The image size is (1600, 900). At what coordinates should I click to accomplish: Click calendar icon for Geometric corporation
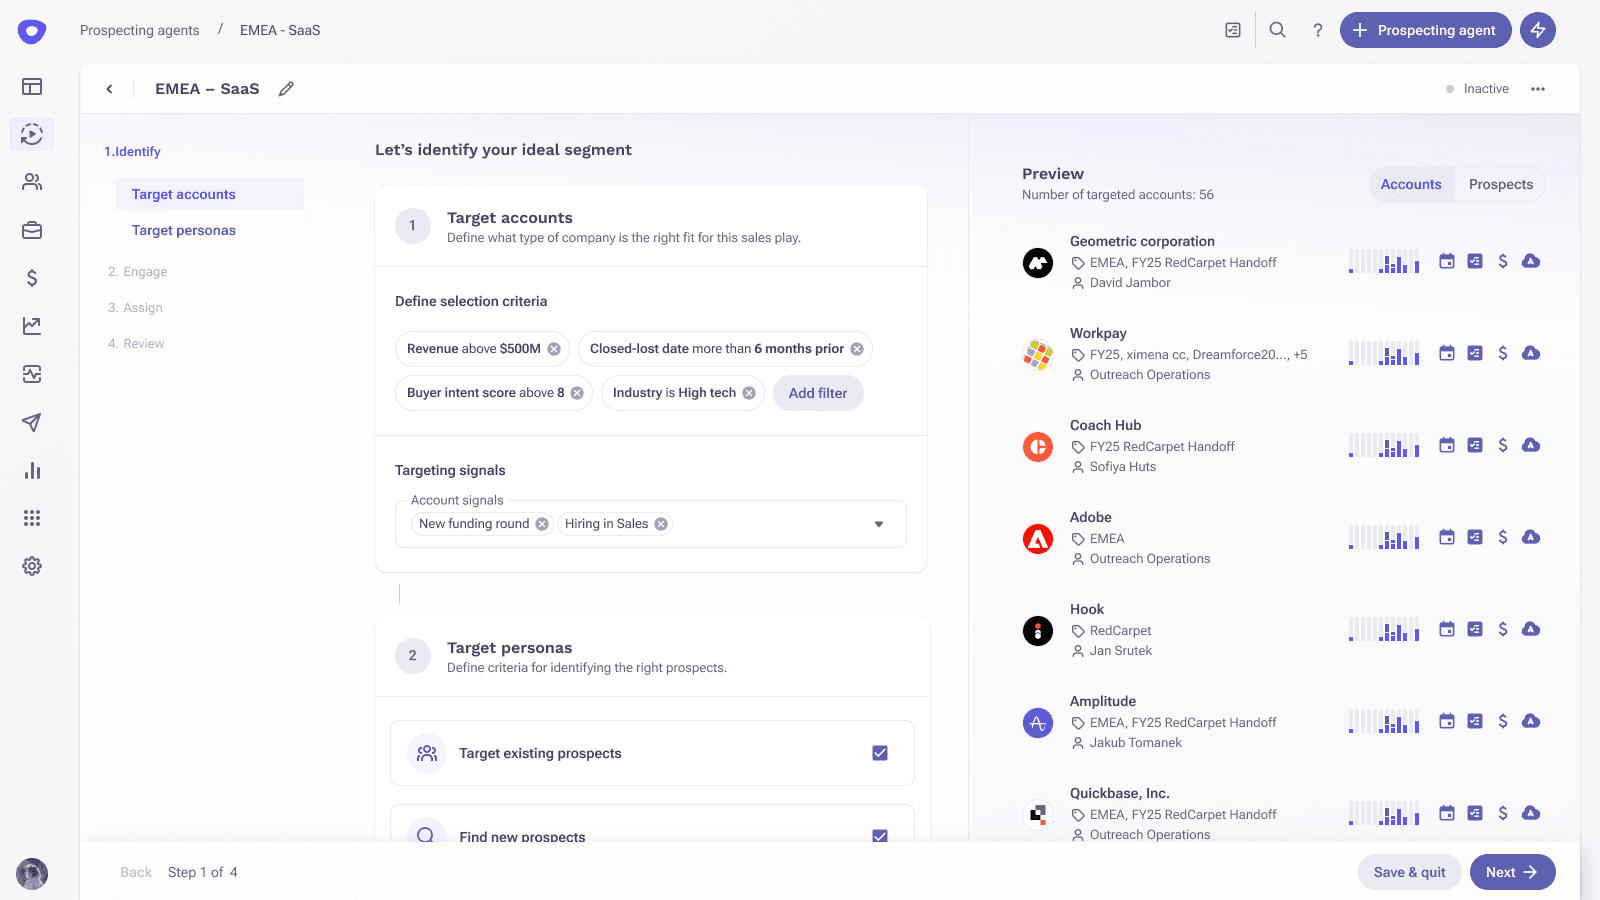pos(1446,261)
